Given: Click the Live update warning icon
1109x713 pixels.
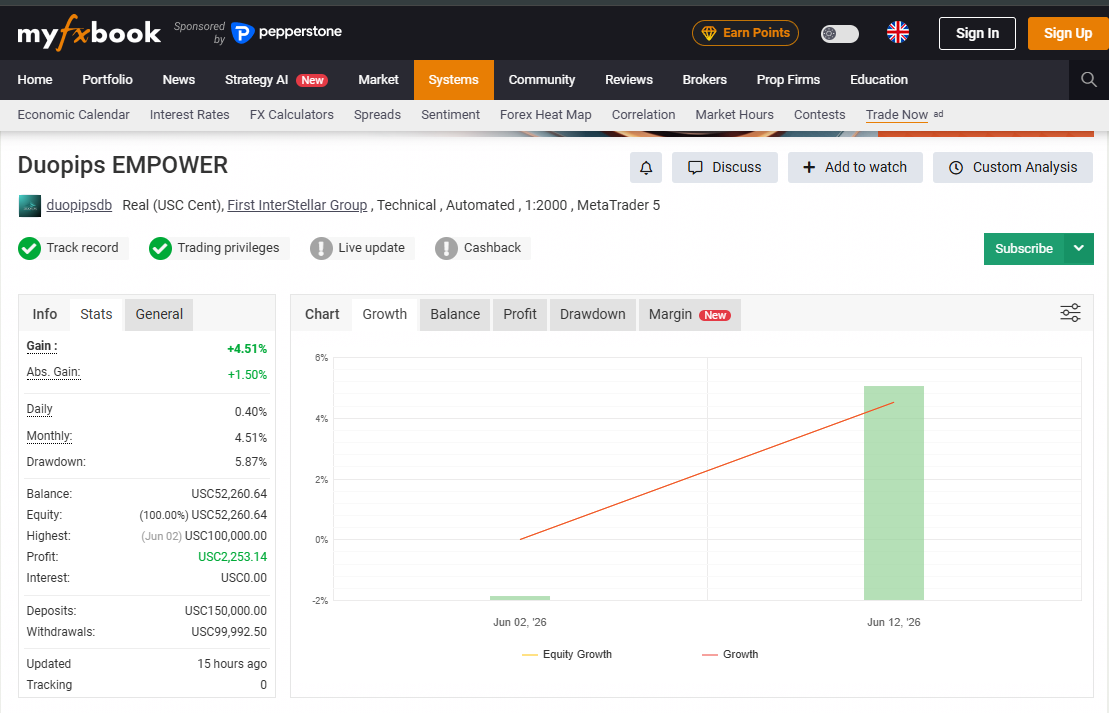Looking at the screenshot, I should tap(321, 248).
